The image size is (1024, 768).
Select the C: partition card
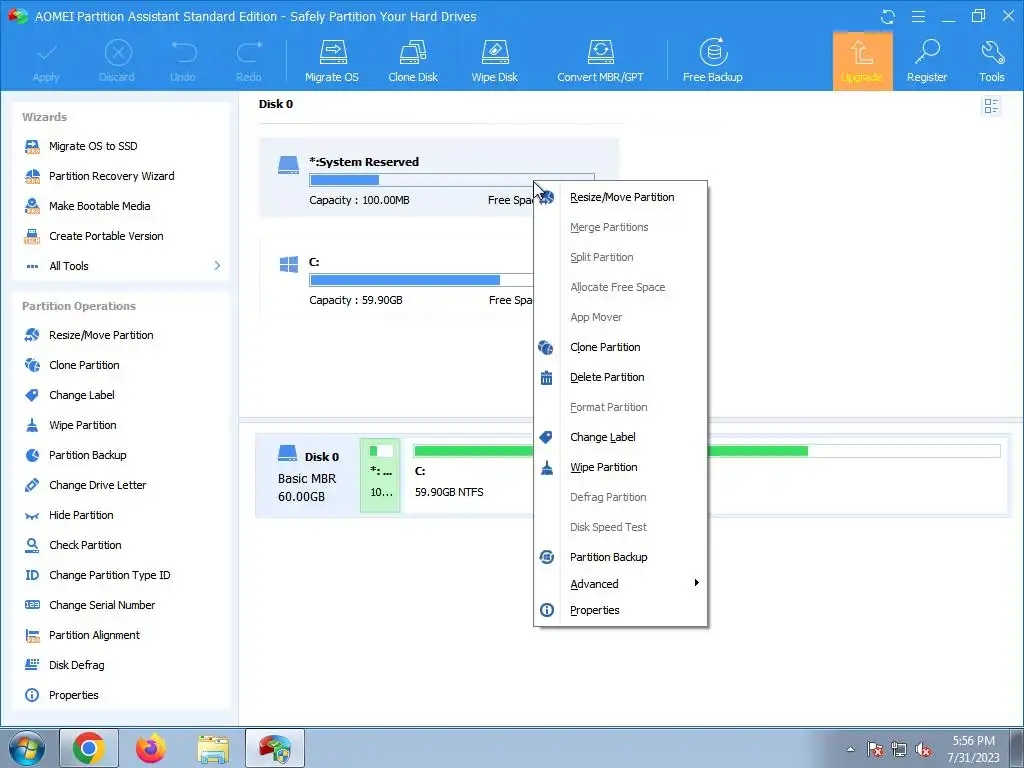pos(396,279)
